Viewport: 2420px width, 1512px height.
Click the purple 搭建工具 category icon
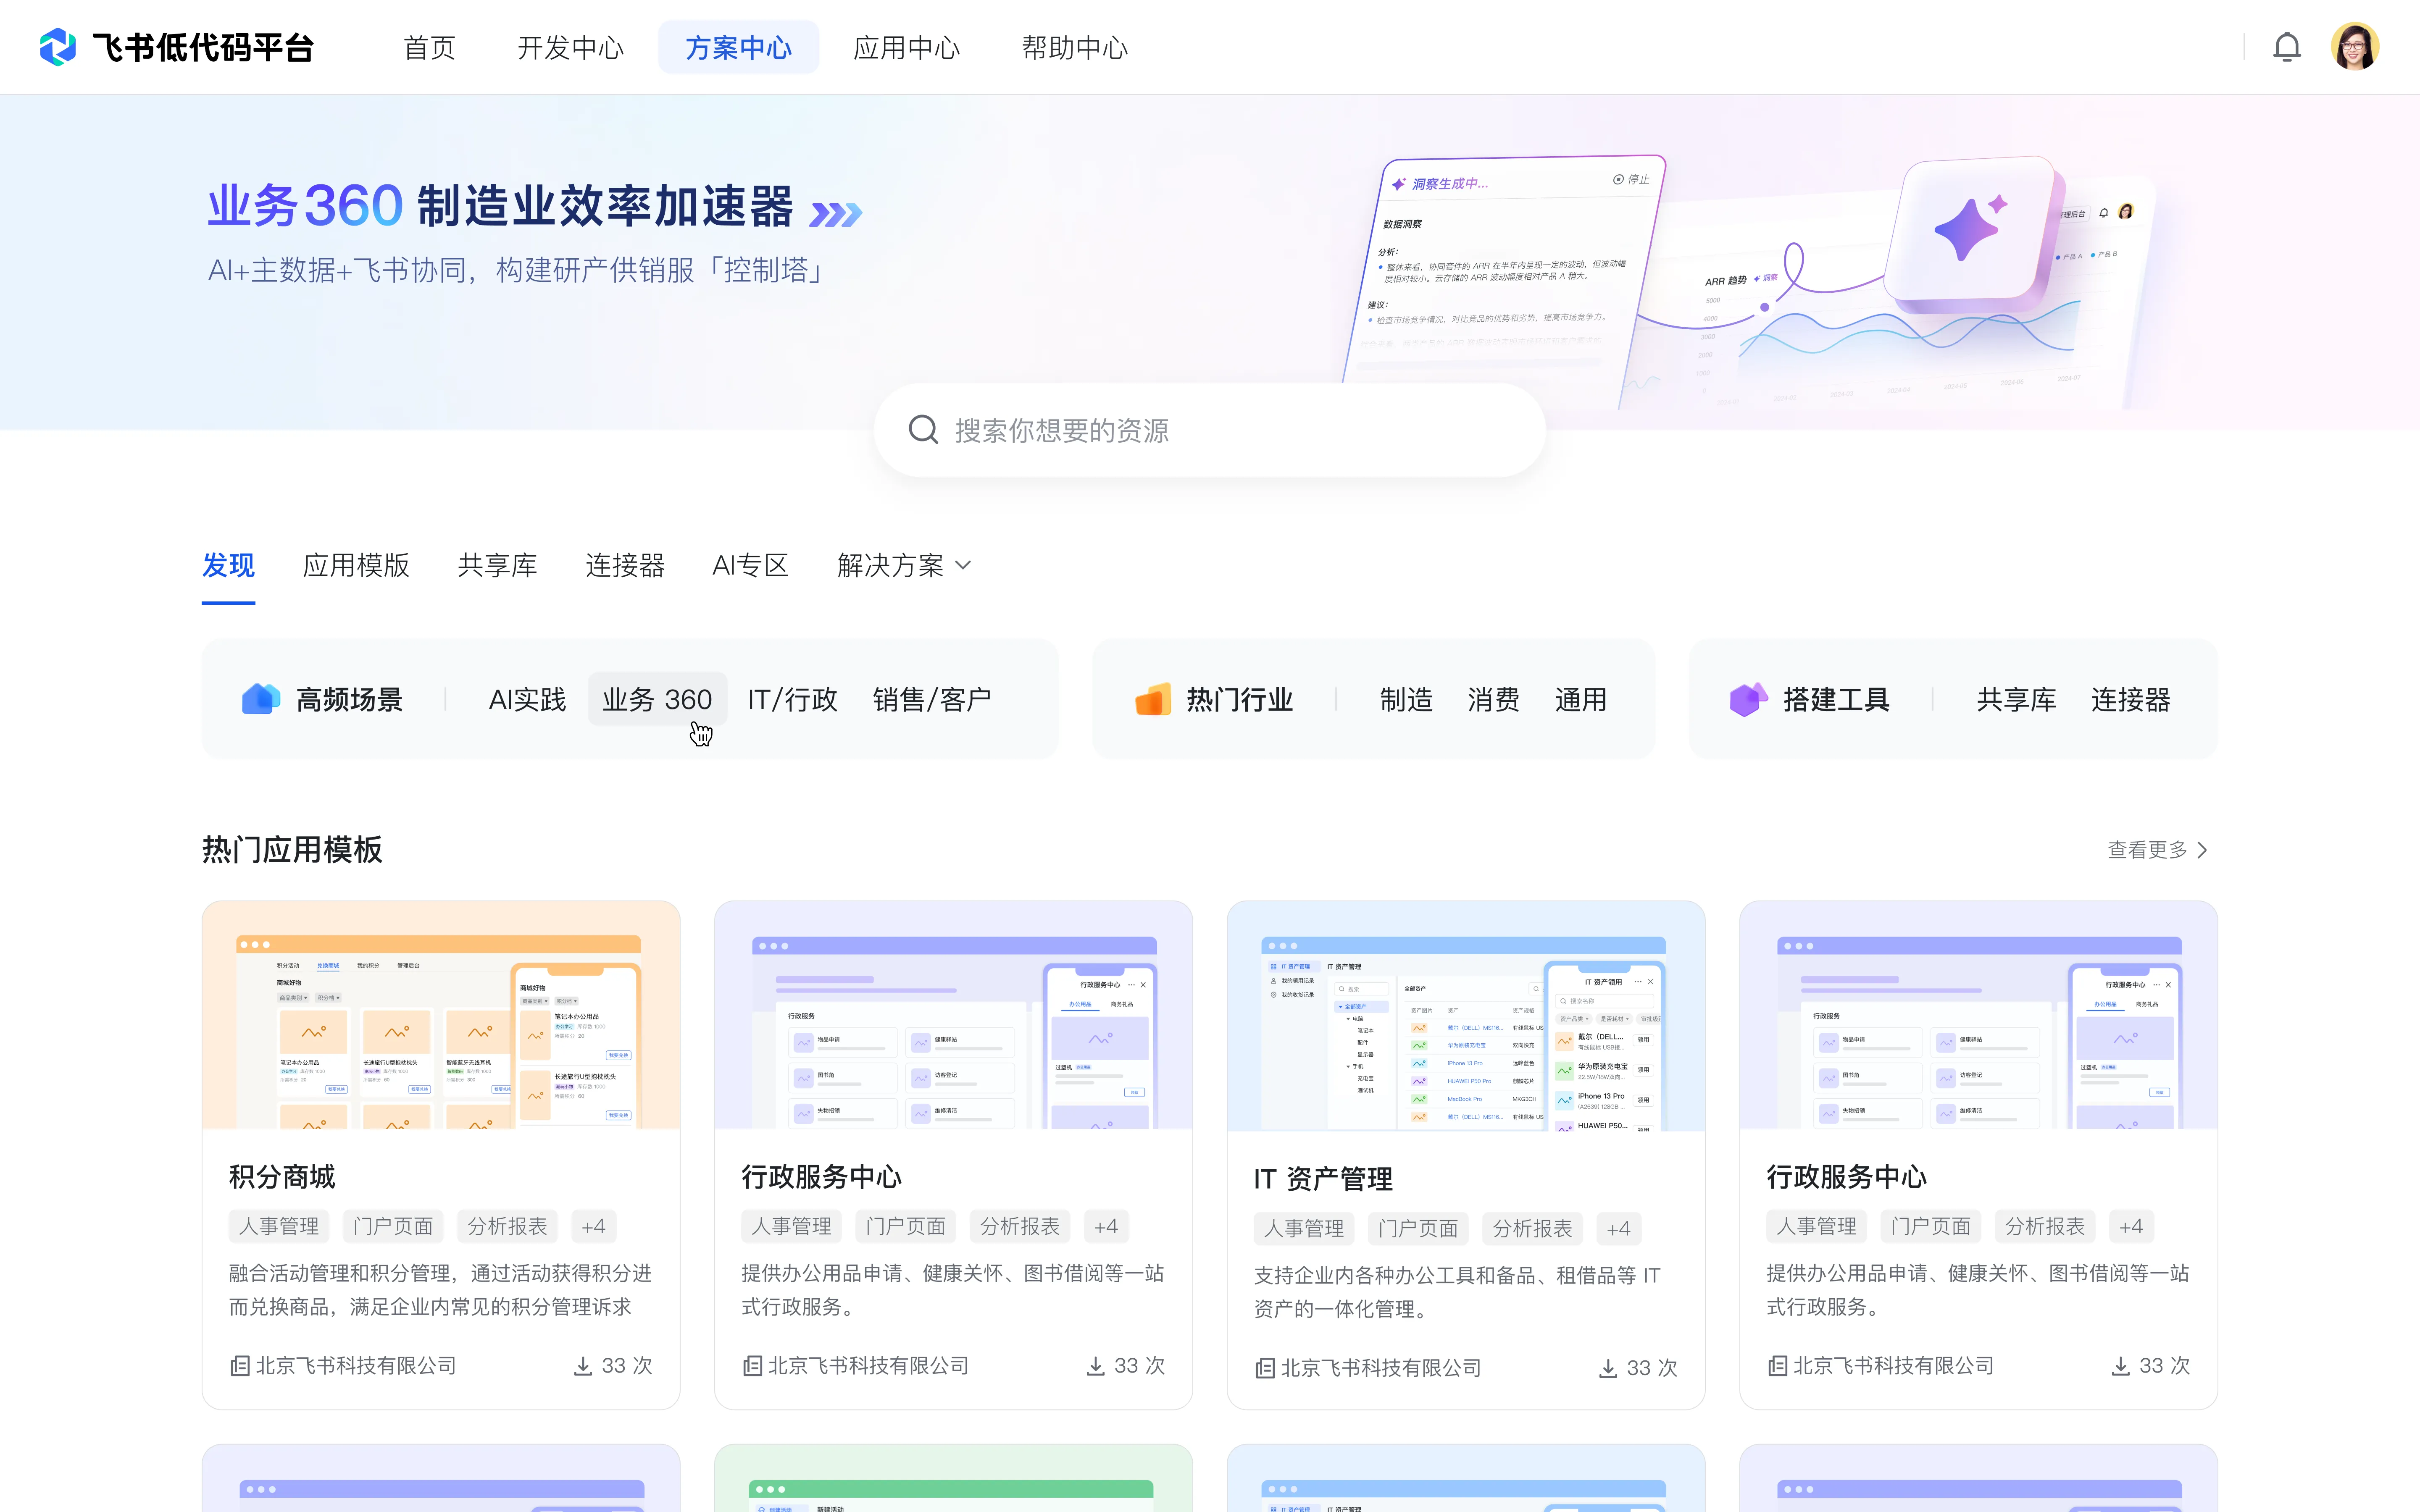(1749, 699)
